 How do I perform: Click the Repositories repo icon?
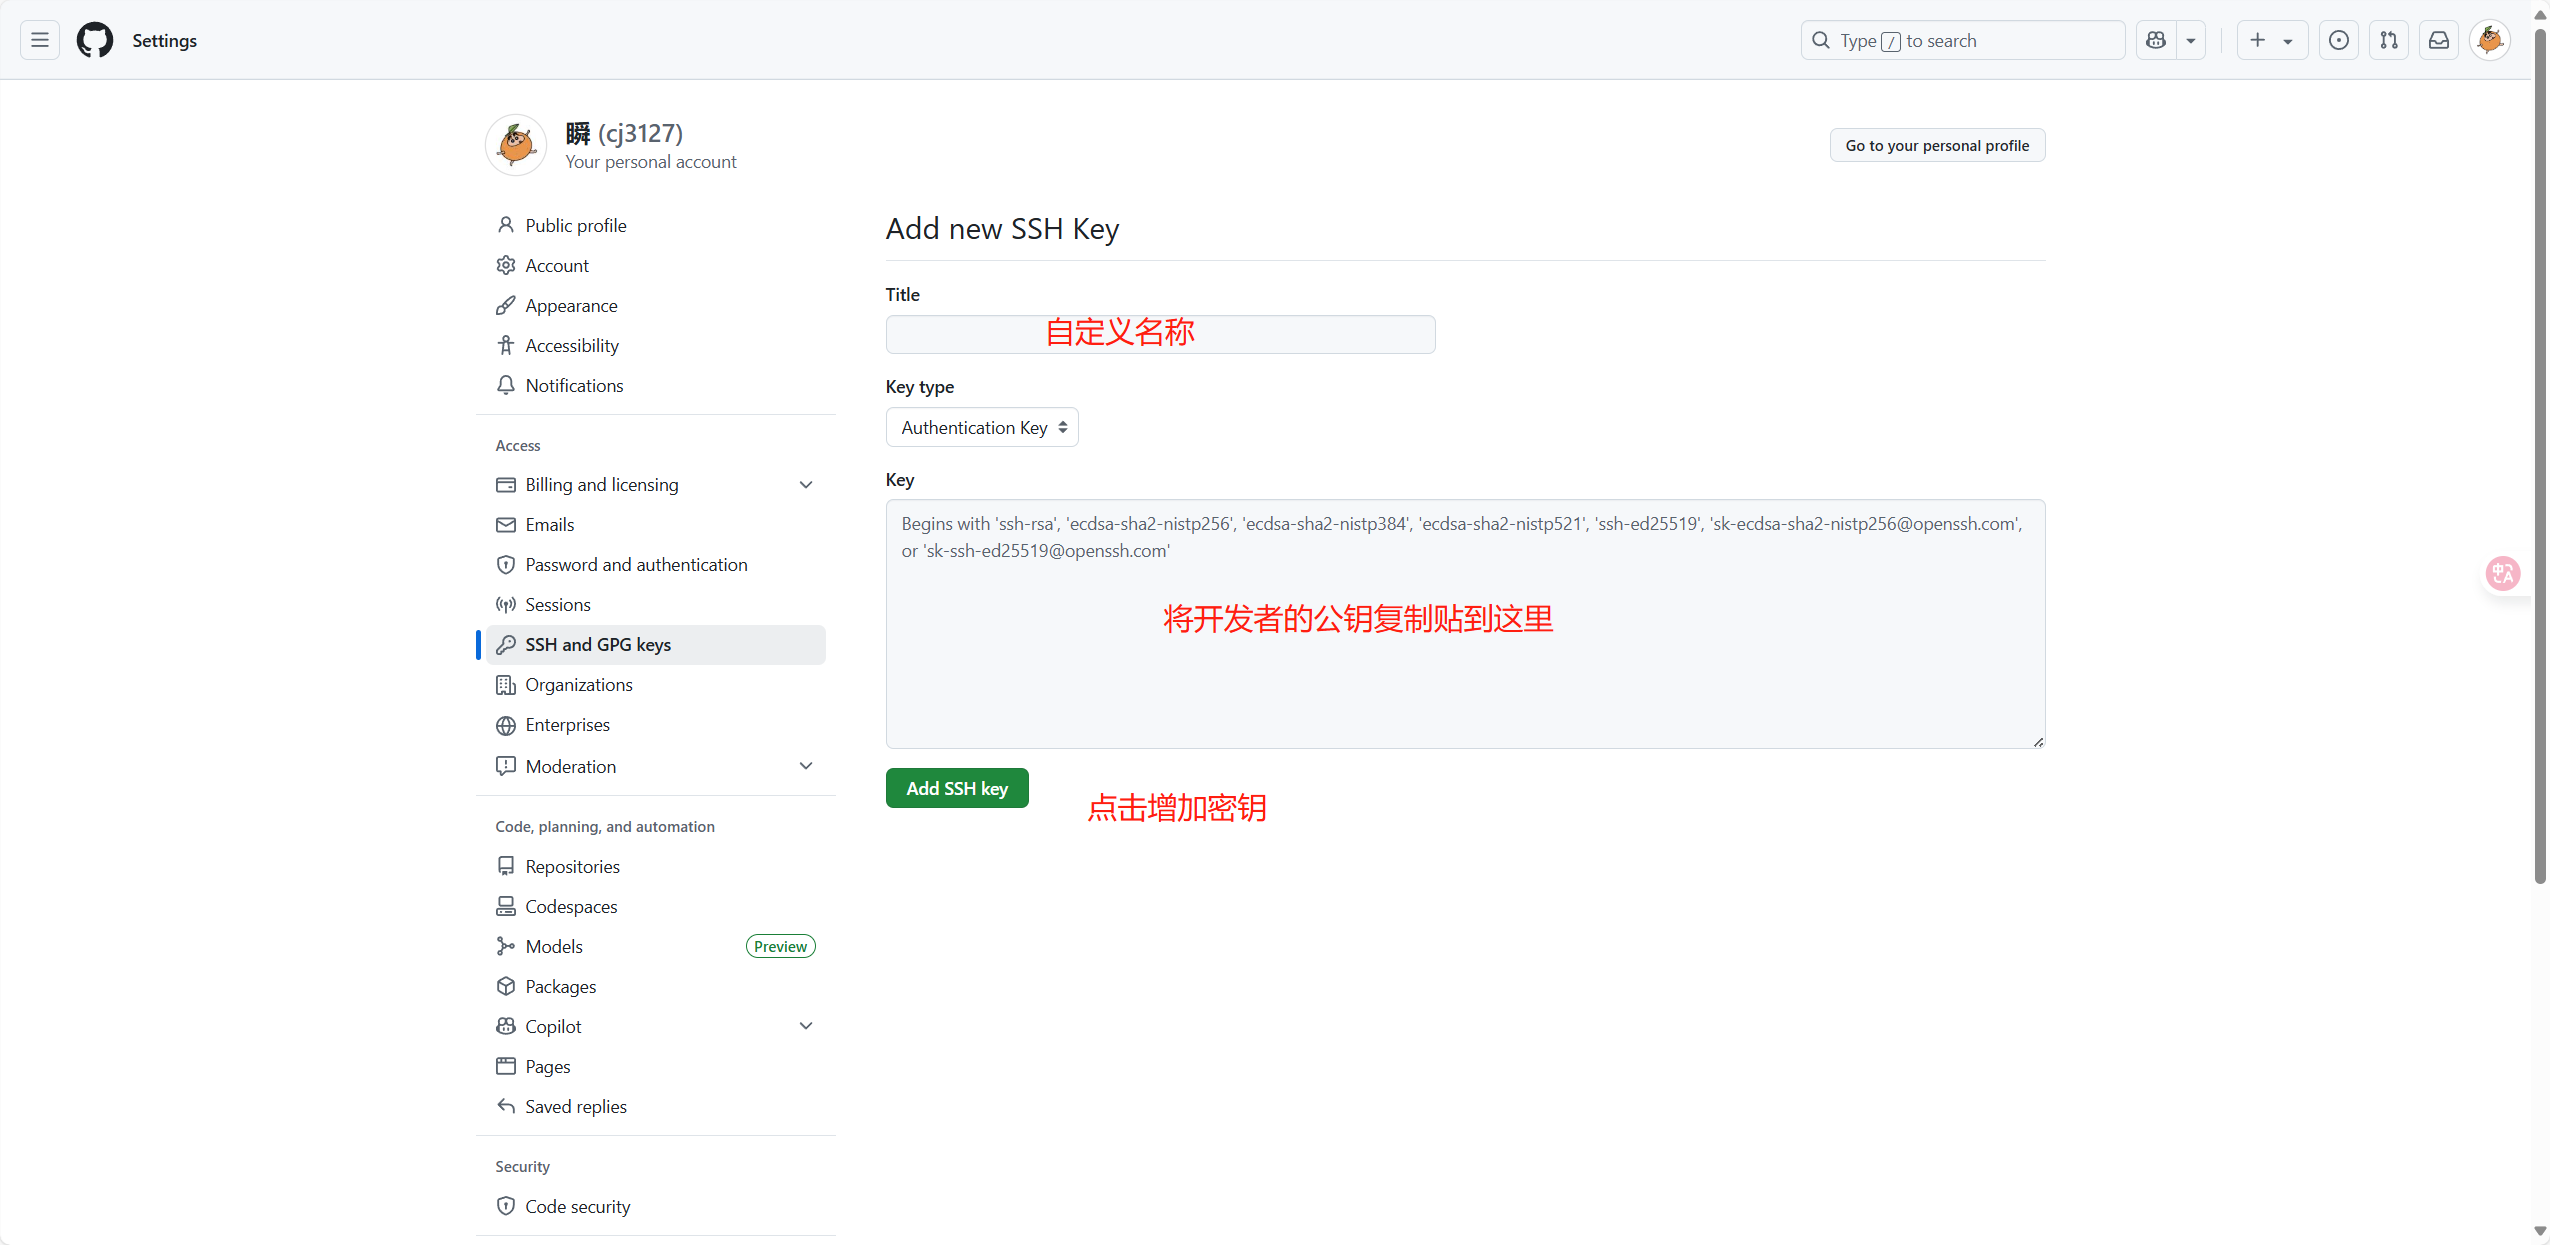tap(506, 866)
